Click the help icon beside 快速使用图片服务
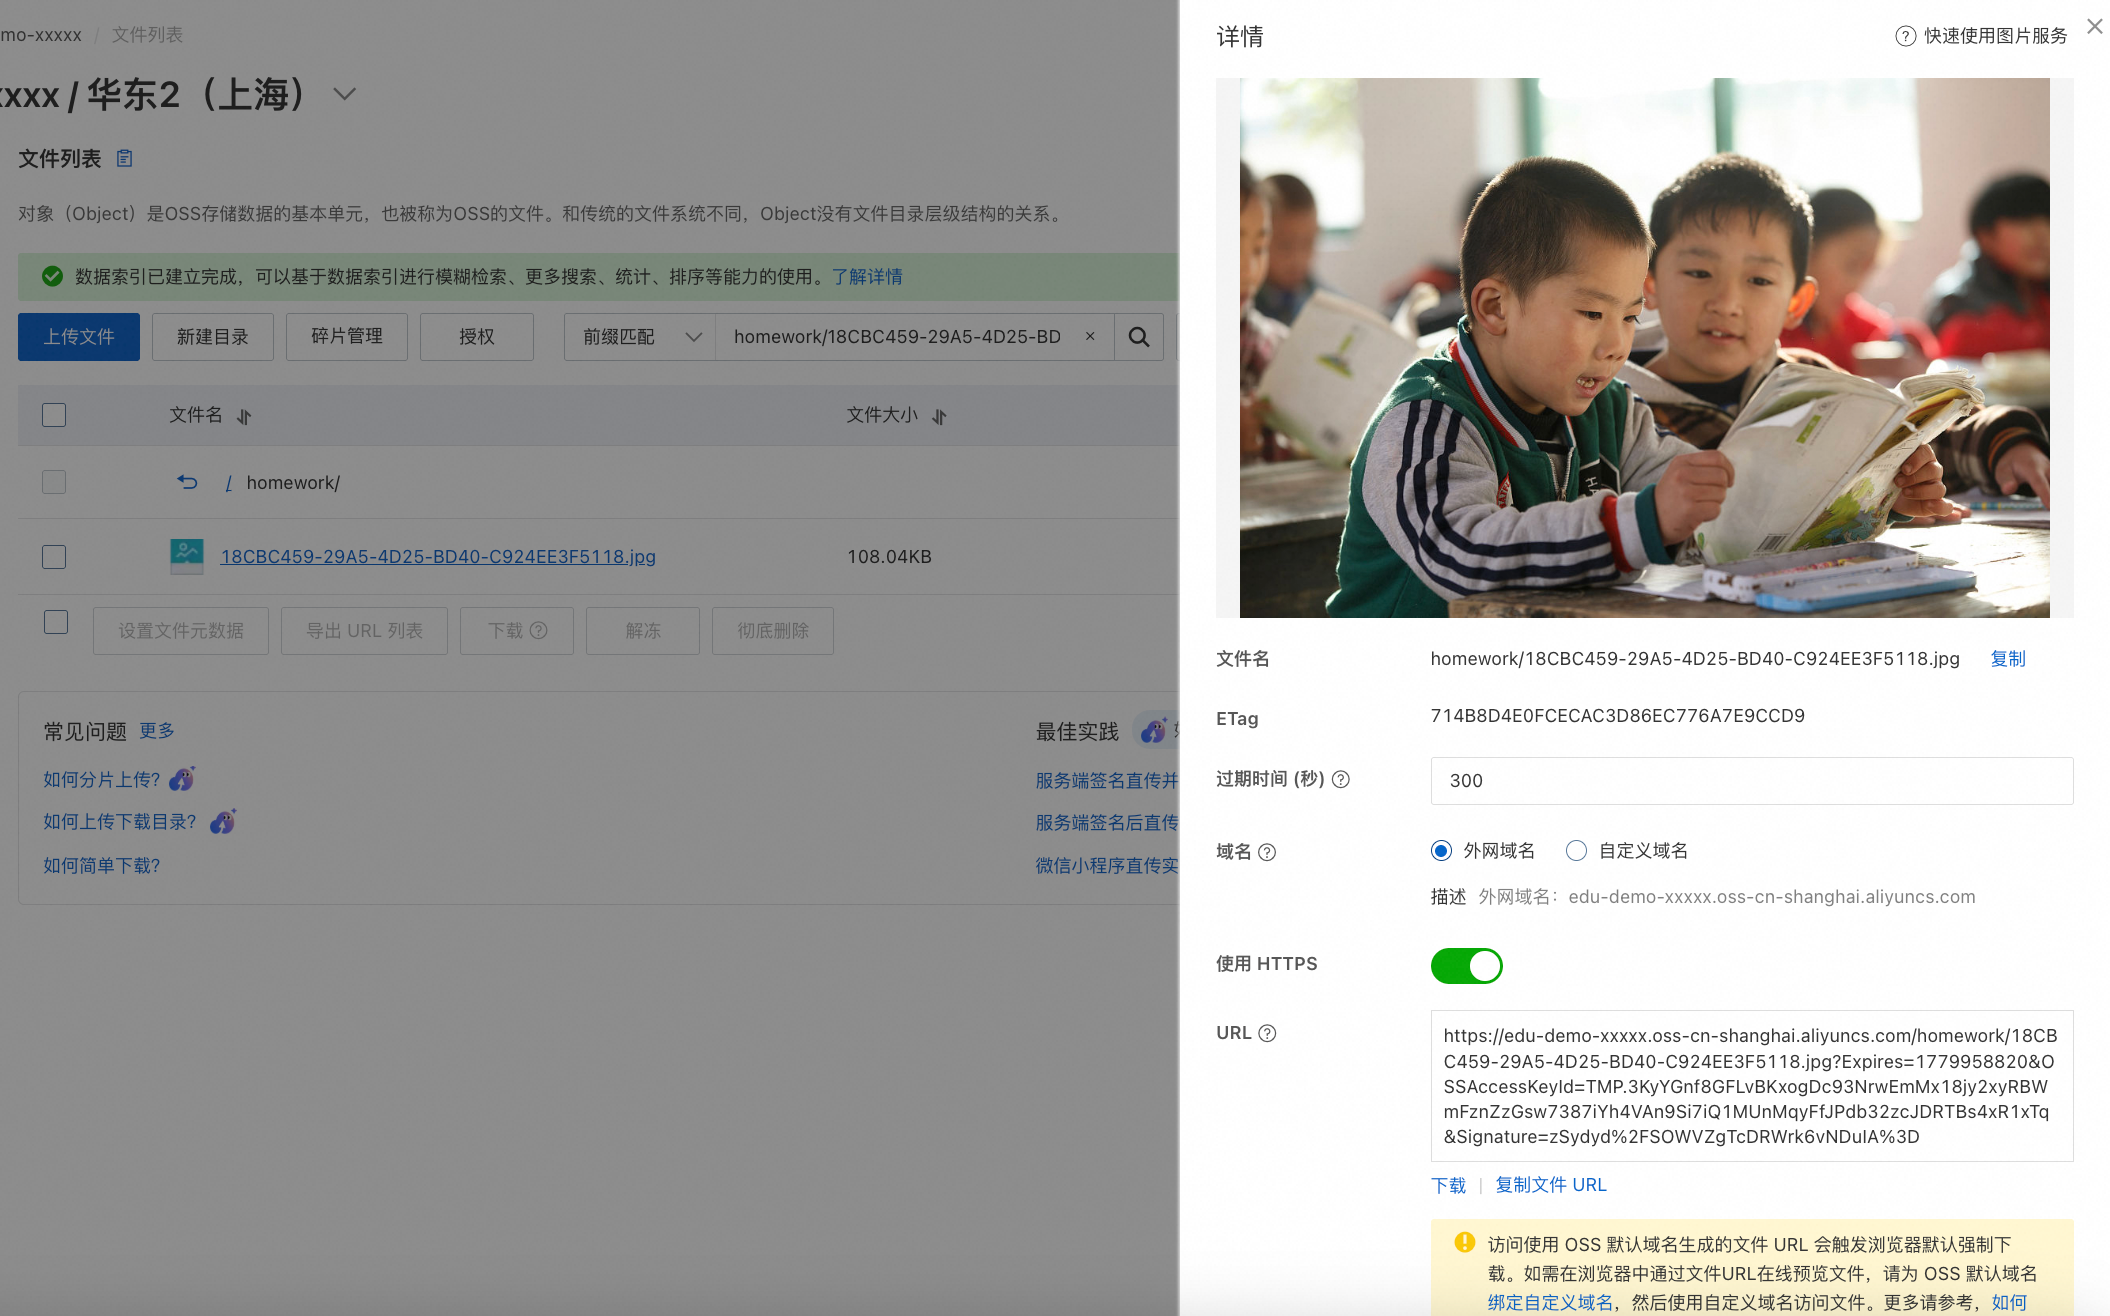 (x=1905, y=37)
